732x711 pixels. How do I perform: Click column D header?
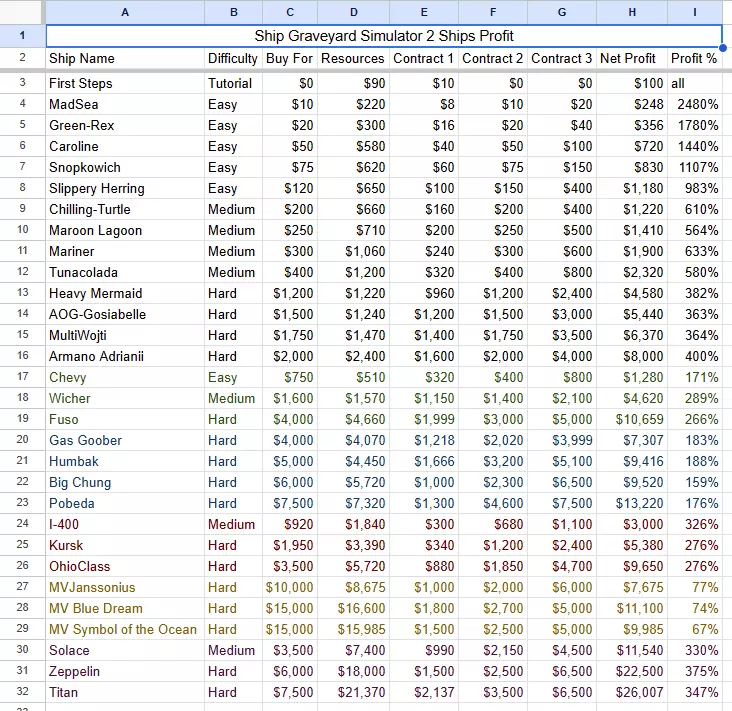pyautogui.click(x=354, y=12)
